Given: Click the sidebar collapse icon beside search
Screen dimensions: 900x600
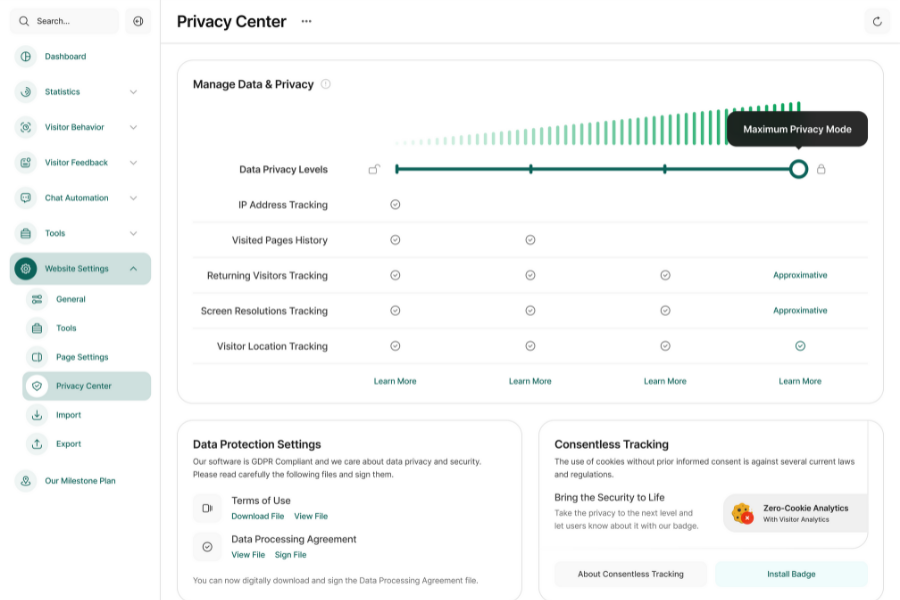Looking at the screenshot, I should tap(138, 21).
